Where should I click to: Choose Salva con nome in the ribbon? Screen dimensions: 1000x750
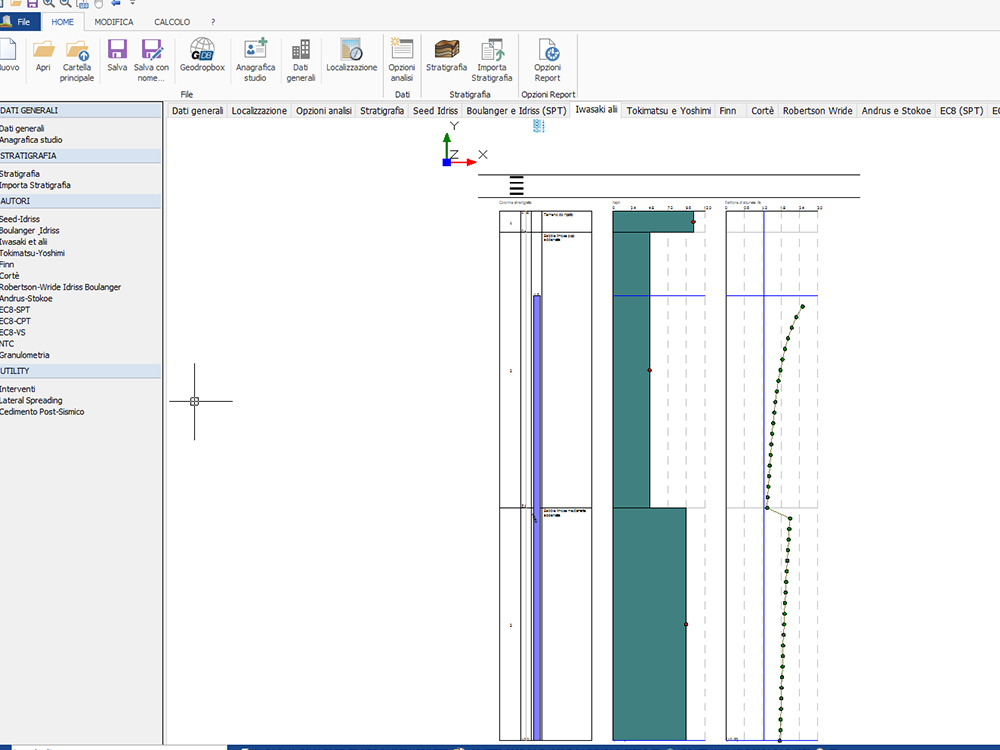click(151, 58)
